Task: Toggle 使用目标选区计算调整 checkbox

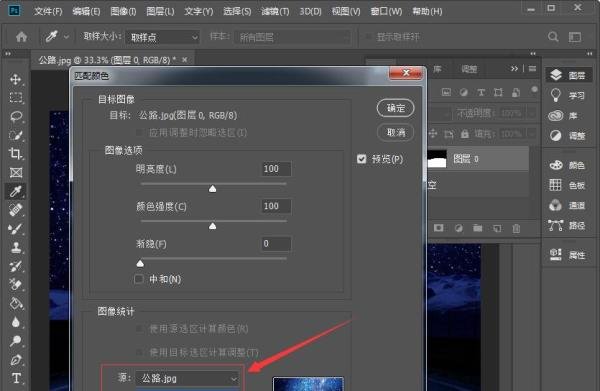Action: pos(140,352)
